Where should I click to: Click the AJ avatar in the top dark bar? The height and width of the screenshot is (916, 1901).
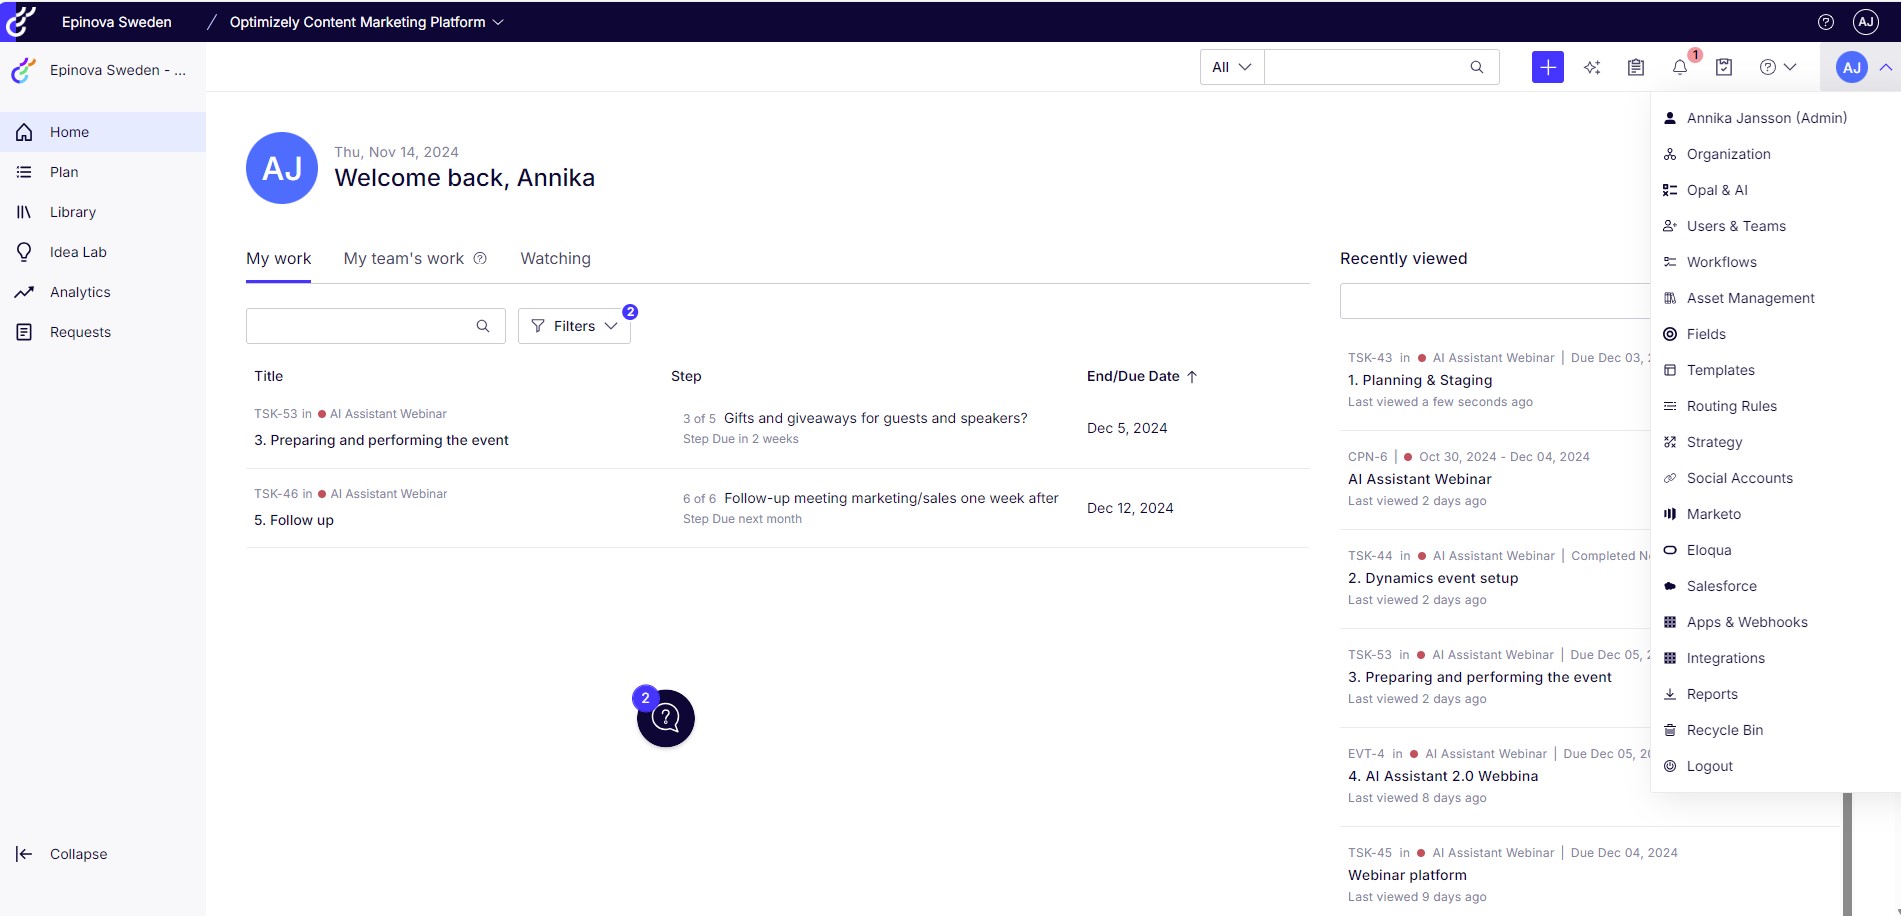1866,22
